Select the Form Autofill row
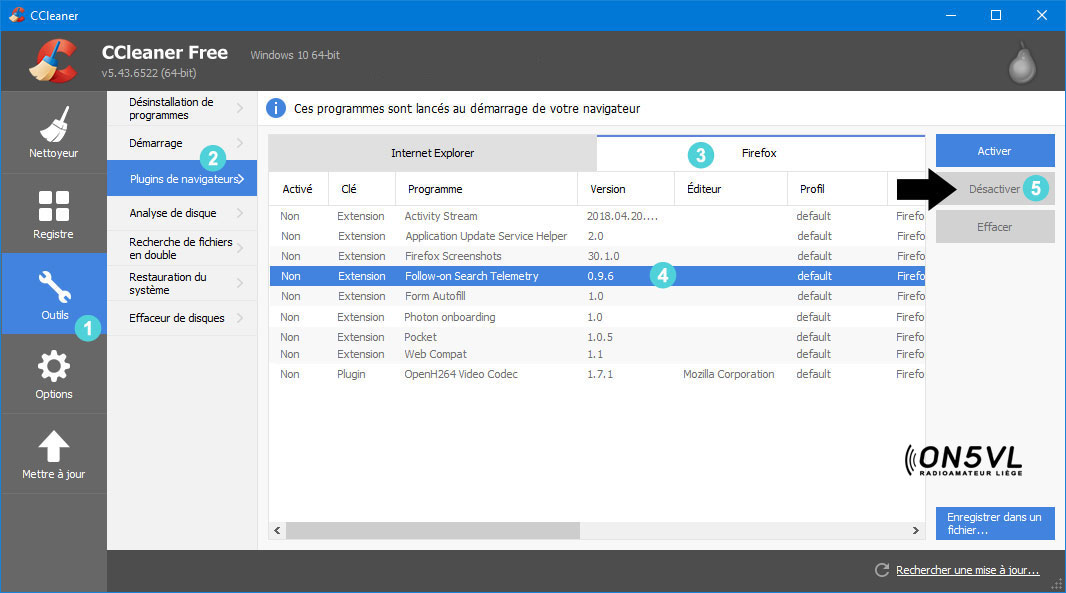 point(597,296)
